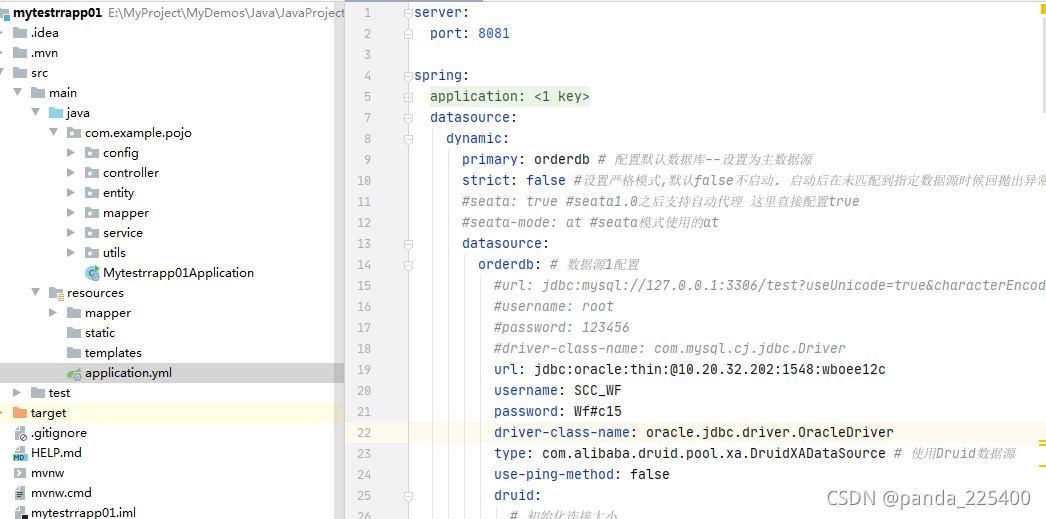Click the orange target folder icon

pos(19,413)
